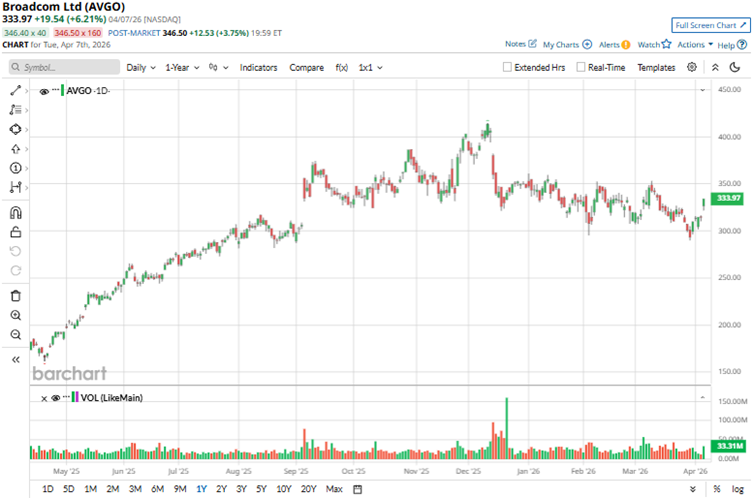Viewport: 752px width, 498px height.
Task: Open chart settings gear
Action: 692,67
